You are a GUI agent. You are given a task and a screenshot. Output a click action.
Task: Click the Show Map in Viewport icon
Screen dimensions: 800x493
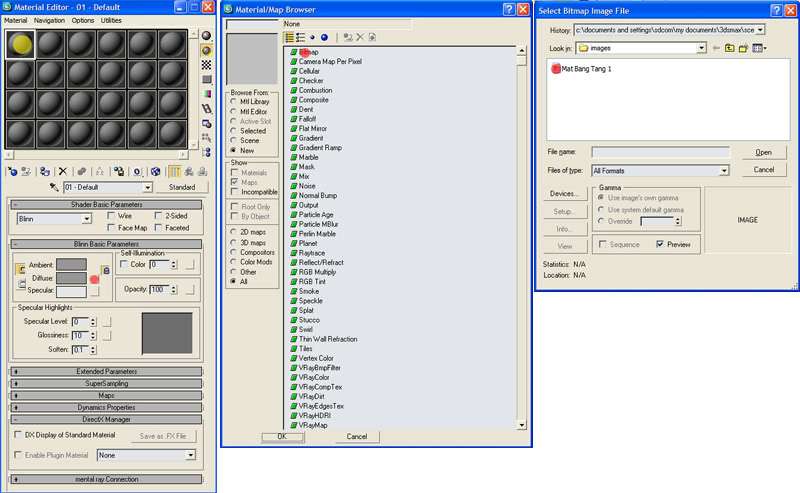(155, 171)
